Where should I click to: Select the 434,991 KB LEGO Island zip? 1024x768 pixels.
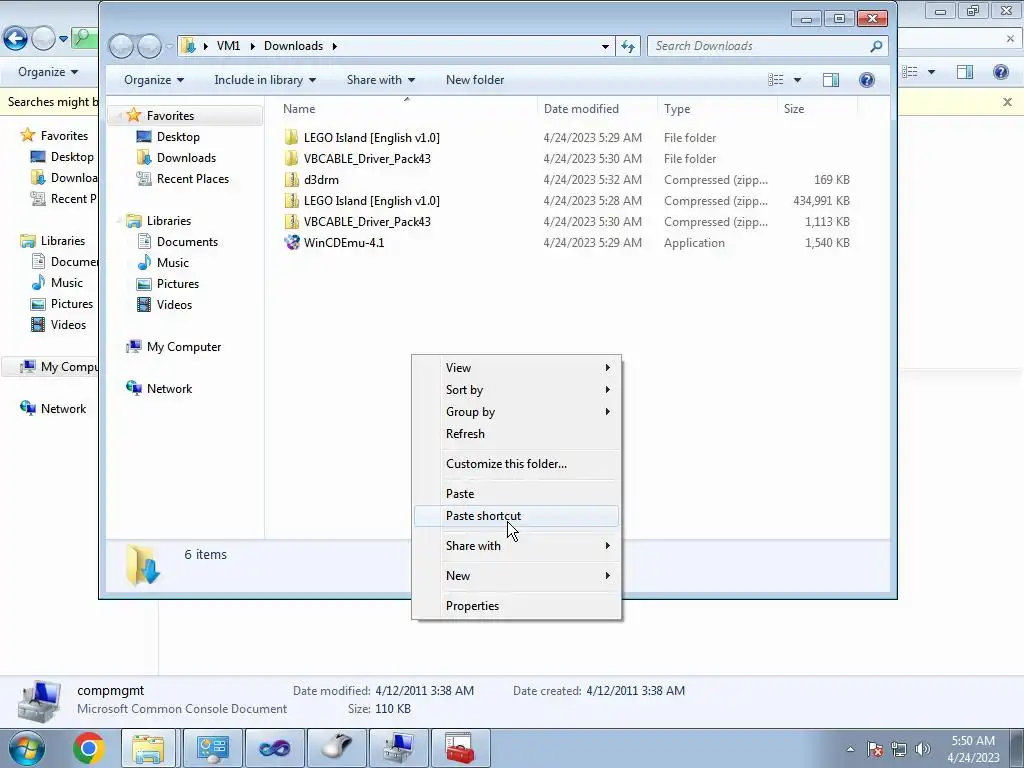click(371, 200)
